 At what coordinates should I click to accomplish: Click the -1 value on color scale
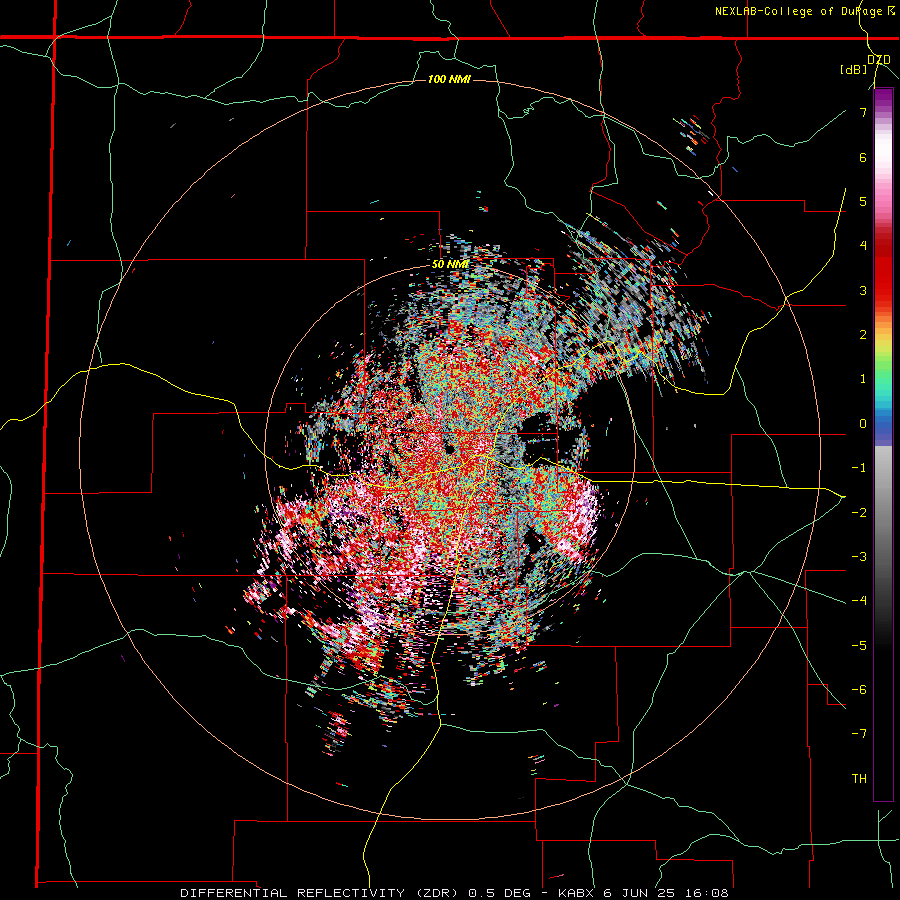coord(859,468)
